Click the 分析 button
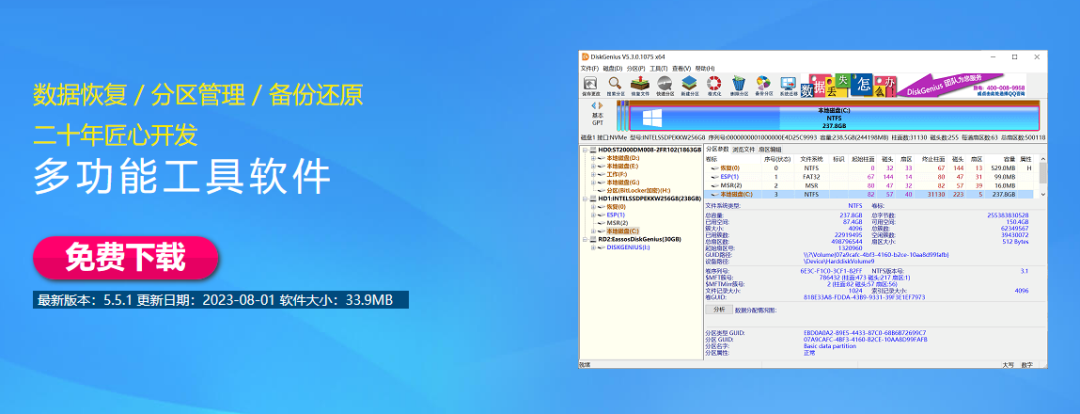The image size is (1080, 414). tap(718, 311)
